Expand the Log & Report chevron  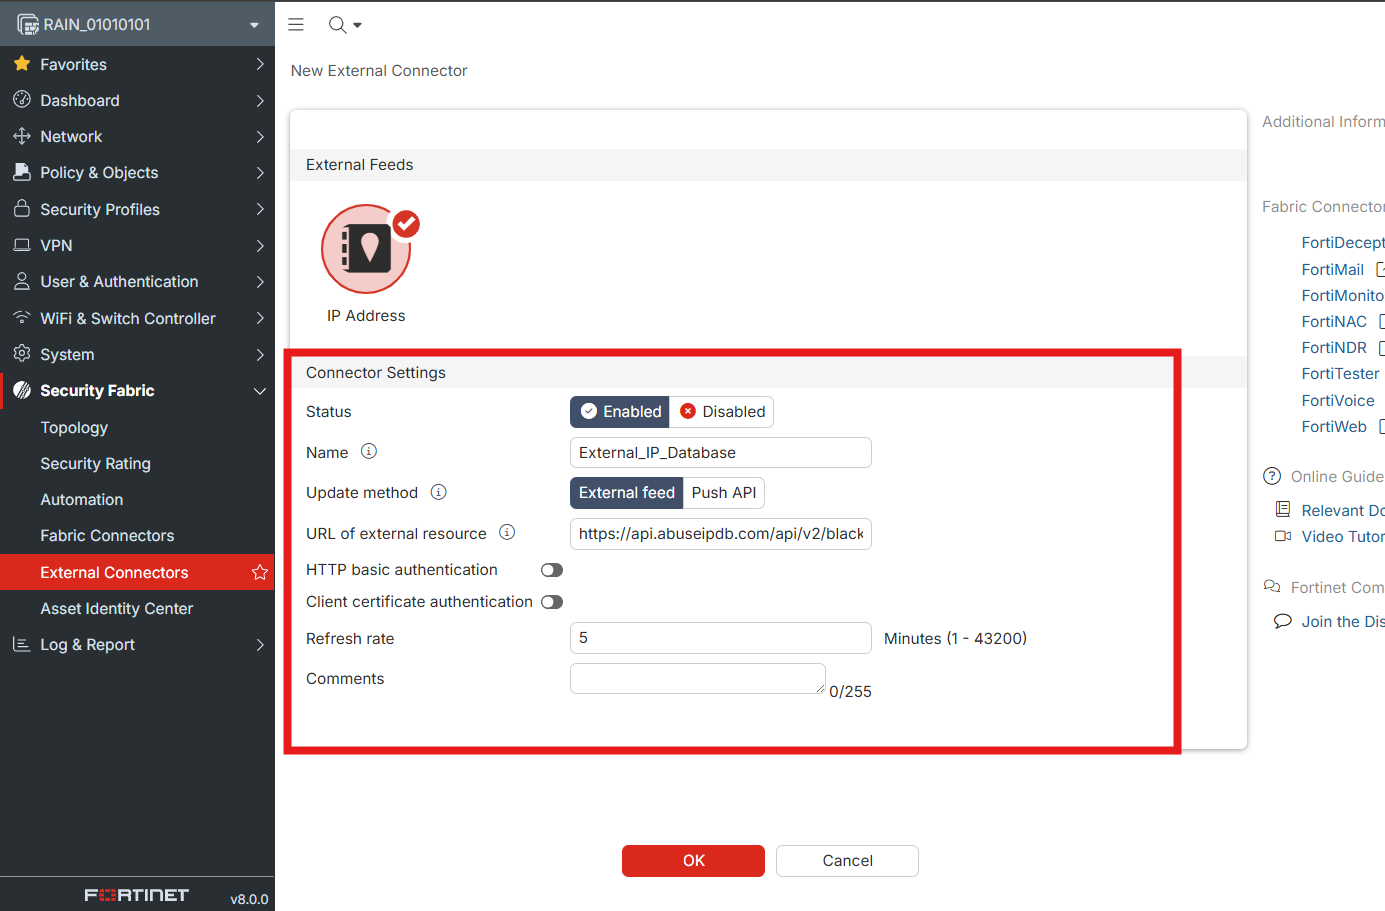(260, 645)
